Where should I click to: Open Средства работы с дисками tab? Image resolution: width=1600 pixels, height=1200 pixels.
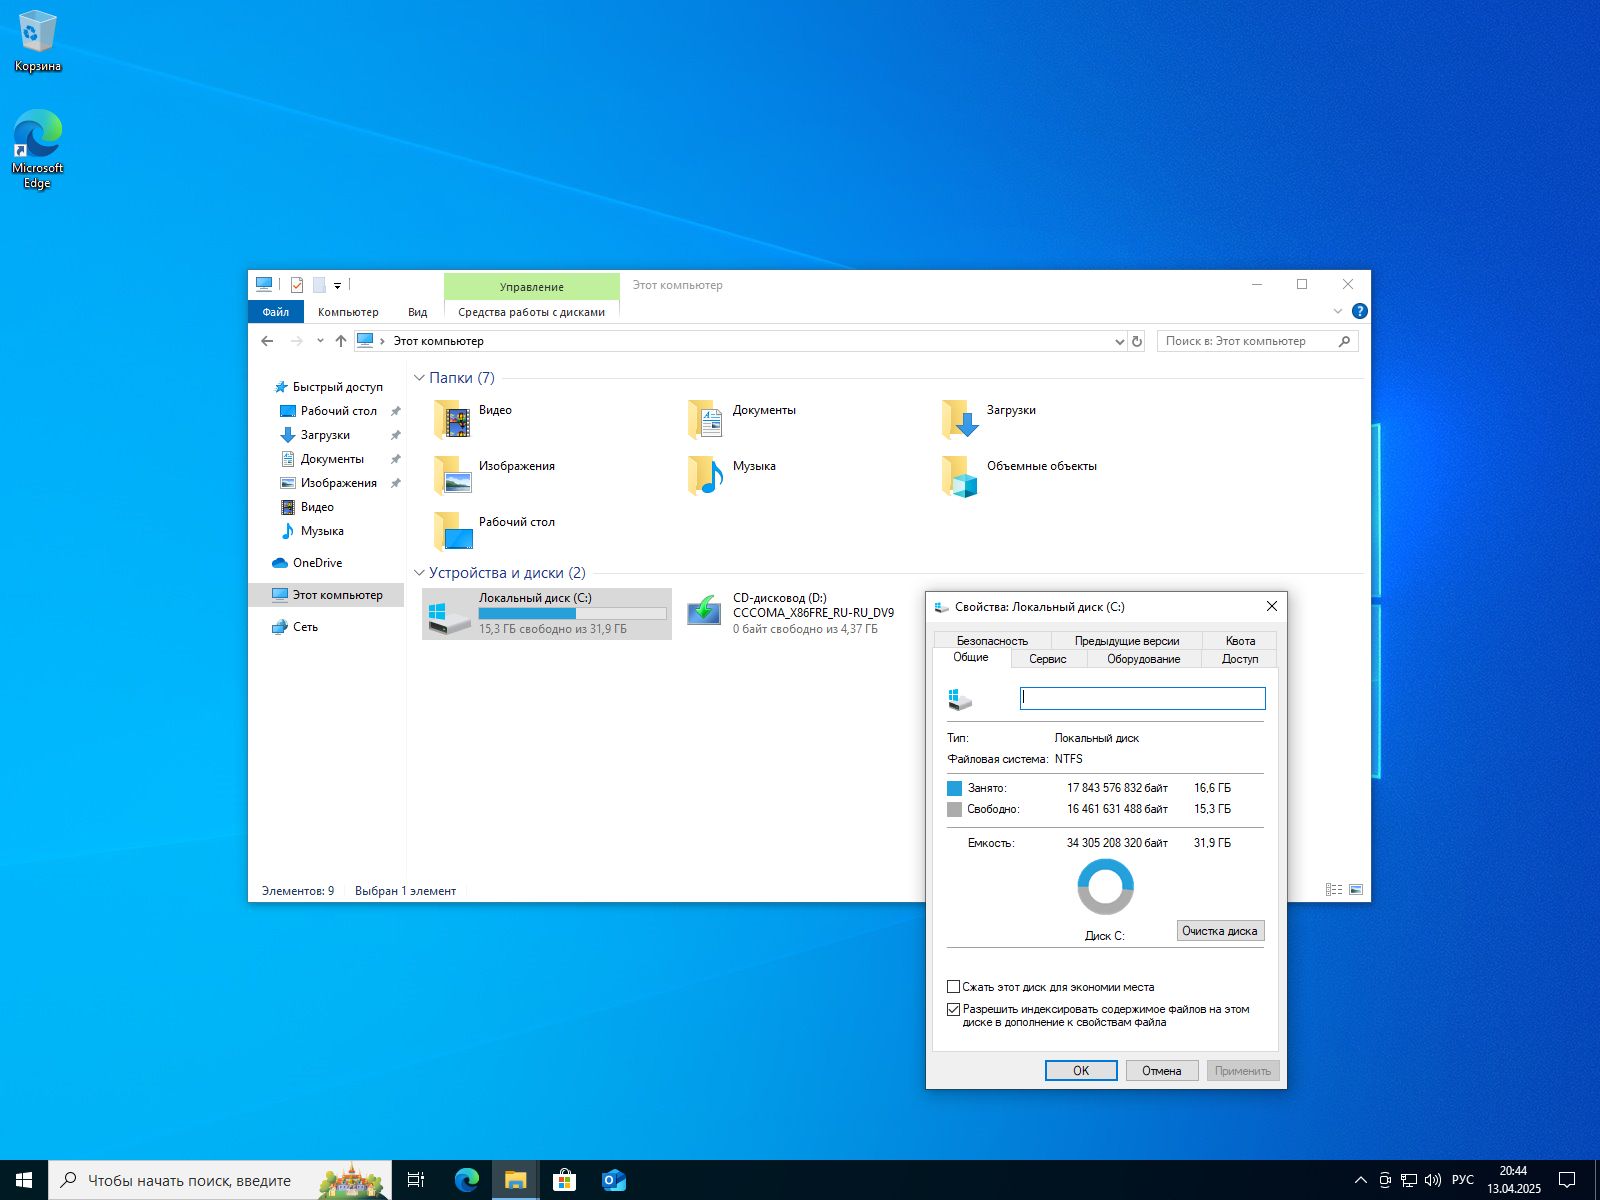pyautogui.click(x=531, y=312)
